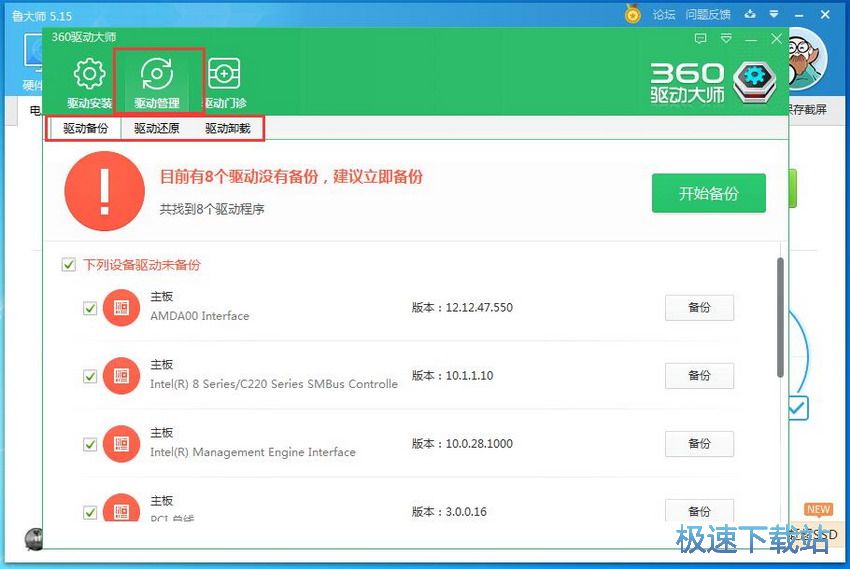
Task: Switch to the 驱动卸载 sub-tab
Action: [228, 128]
